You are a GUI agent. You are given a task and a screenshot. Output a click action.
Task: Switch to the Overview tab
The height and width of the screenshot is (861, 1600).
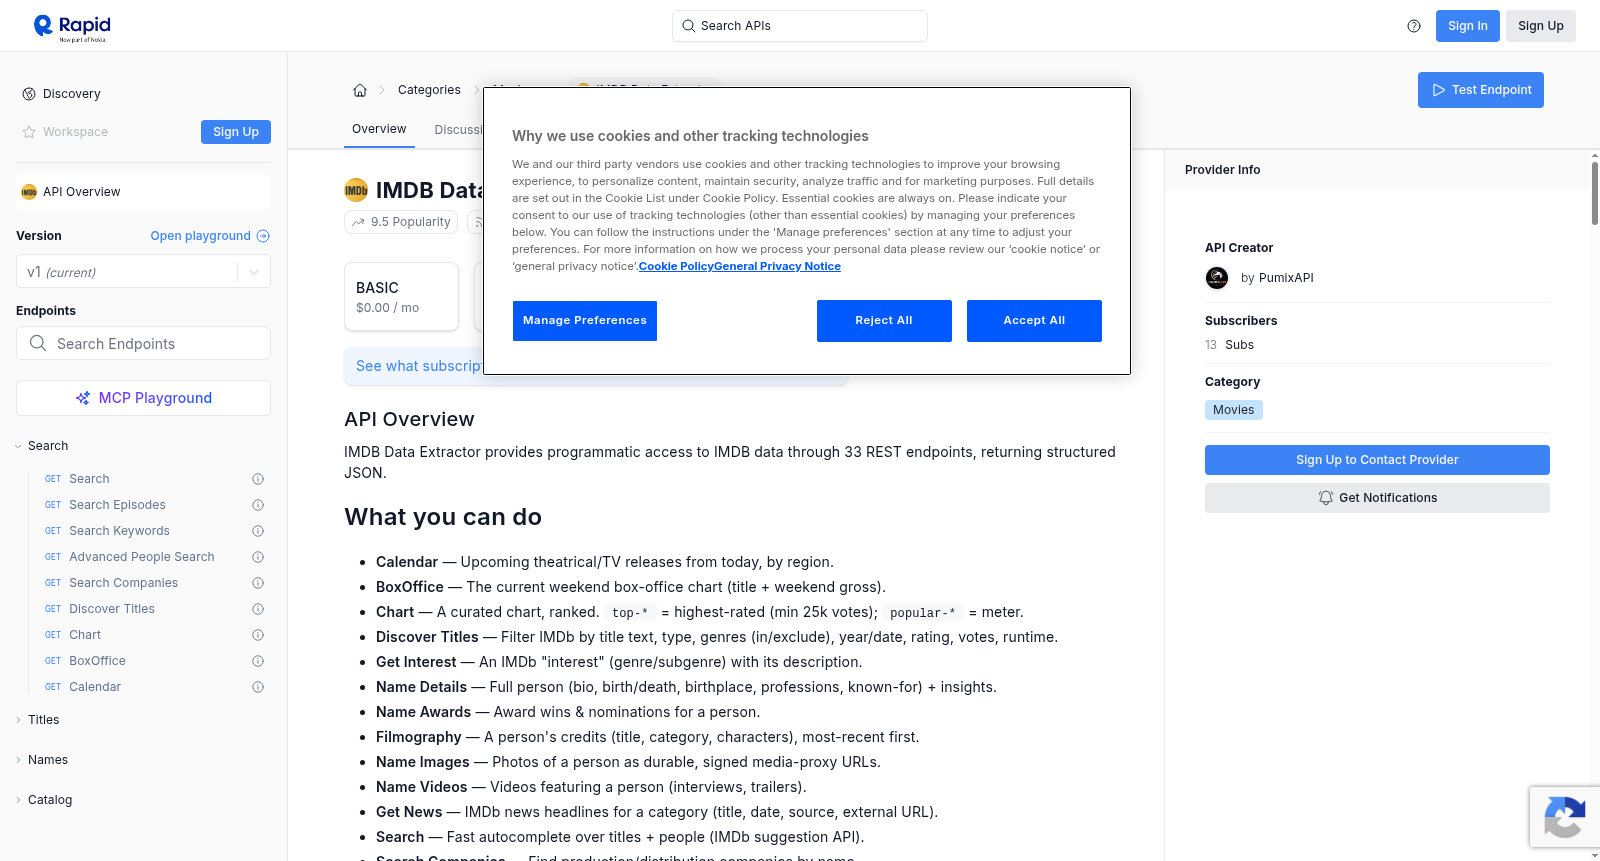(379, 129)
